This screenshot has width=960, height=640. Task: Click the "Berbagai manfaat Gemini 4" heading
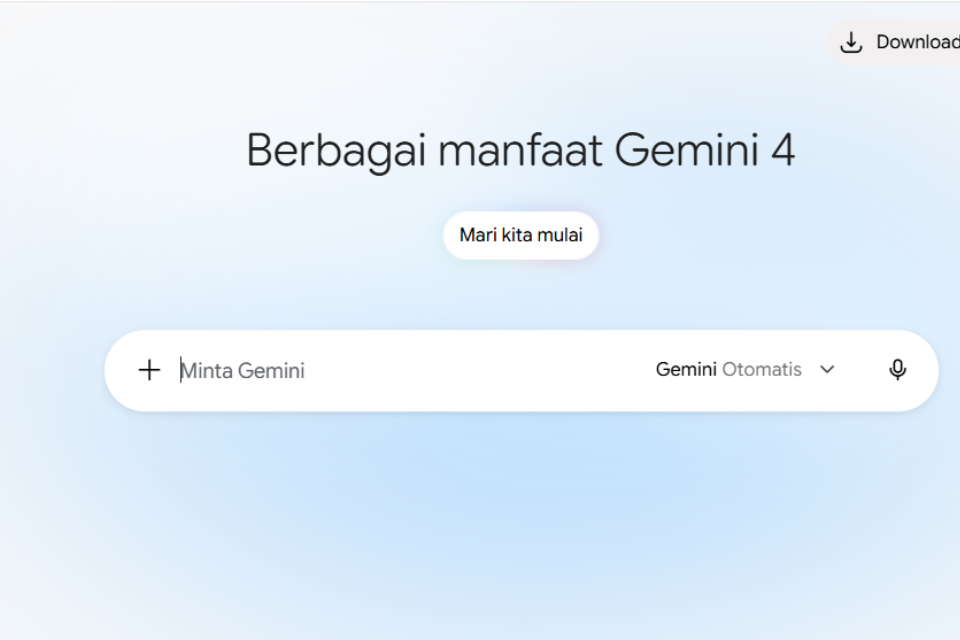tap(521, 150)
